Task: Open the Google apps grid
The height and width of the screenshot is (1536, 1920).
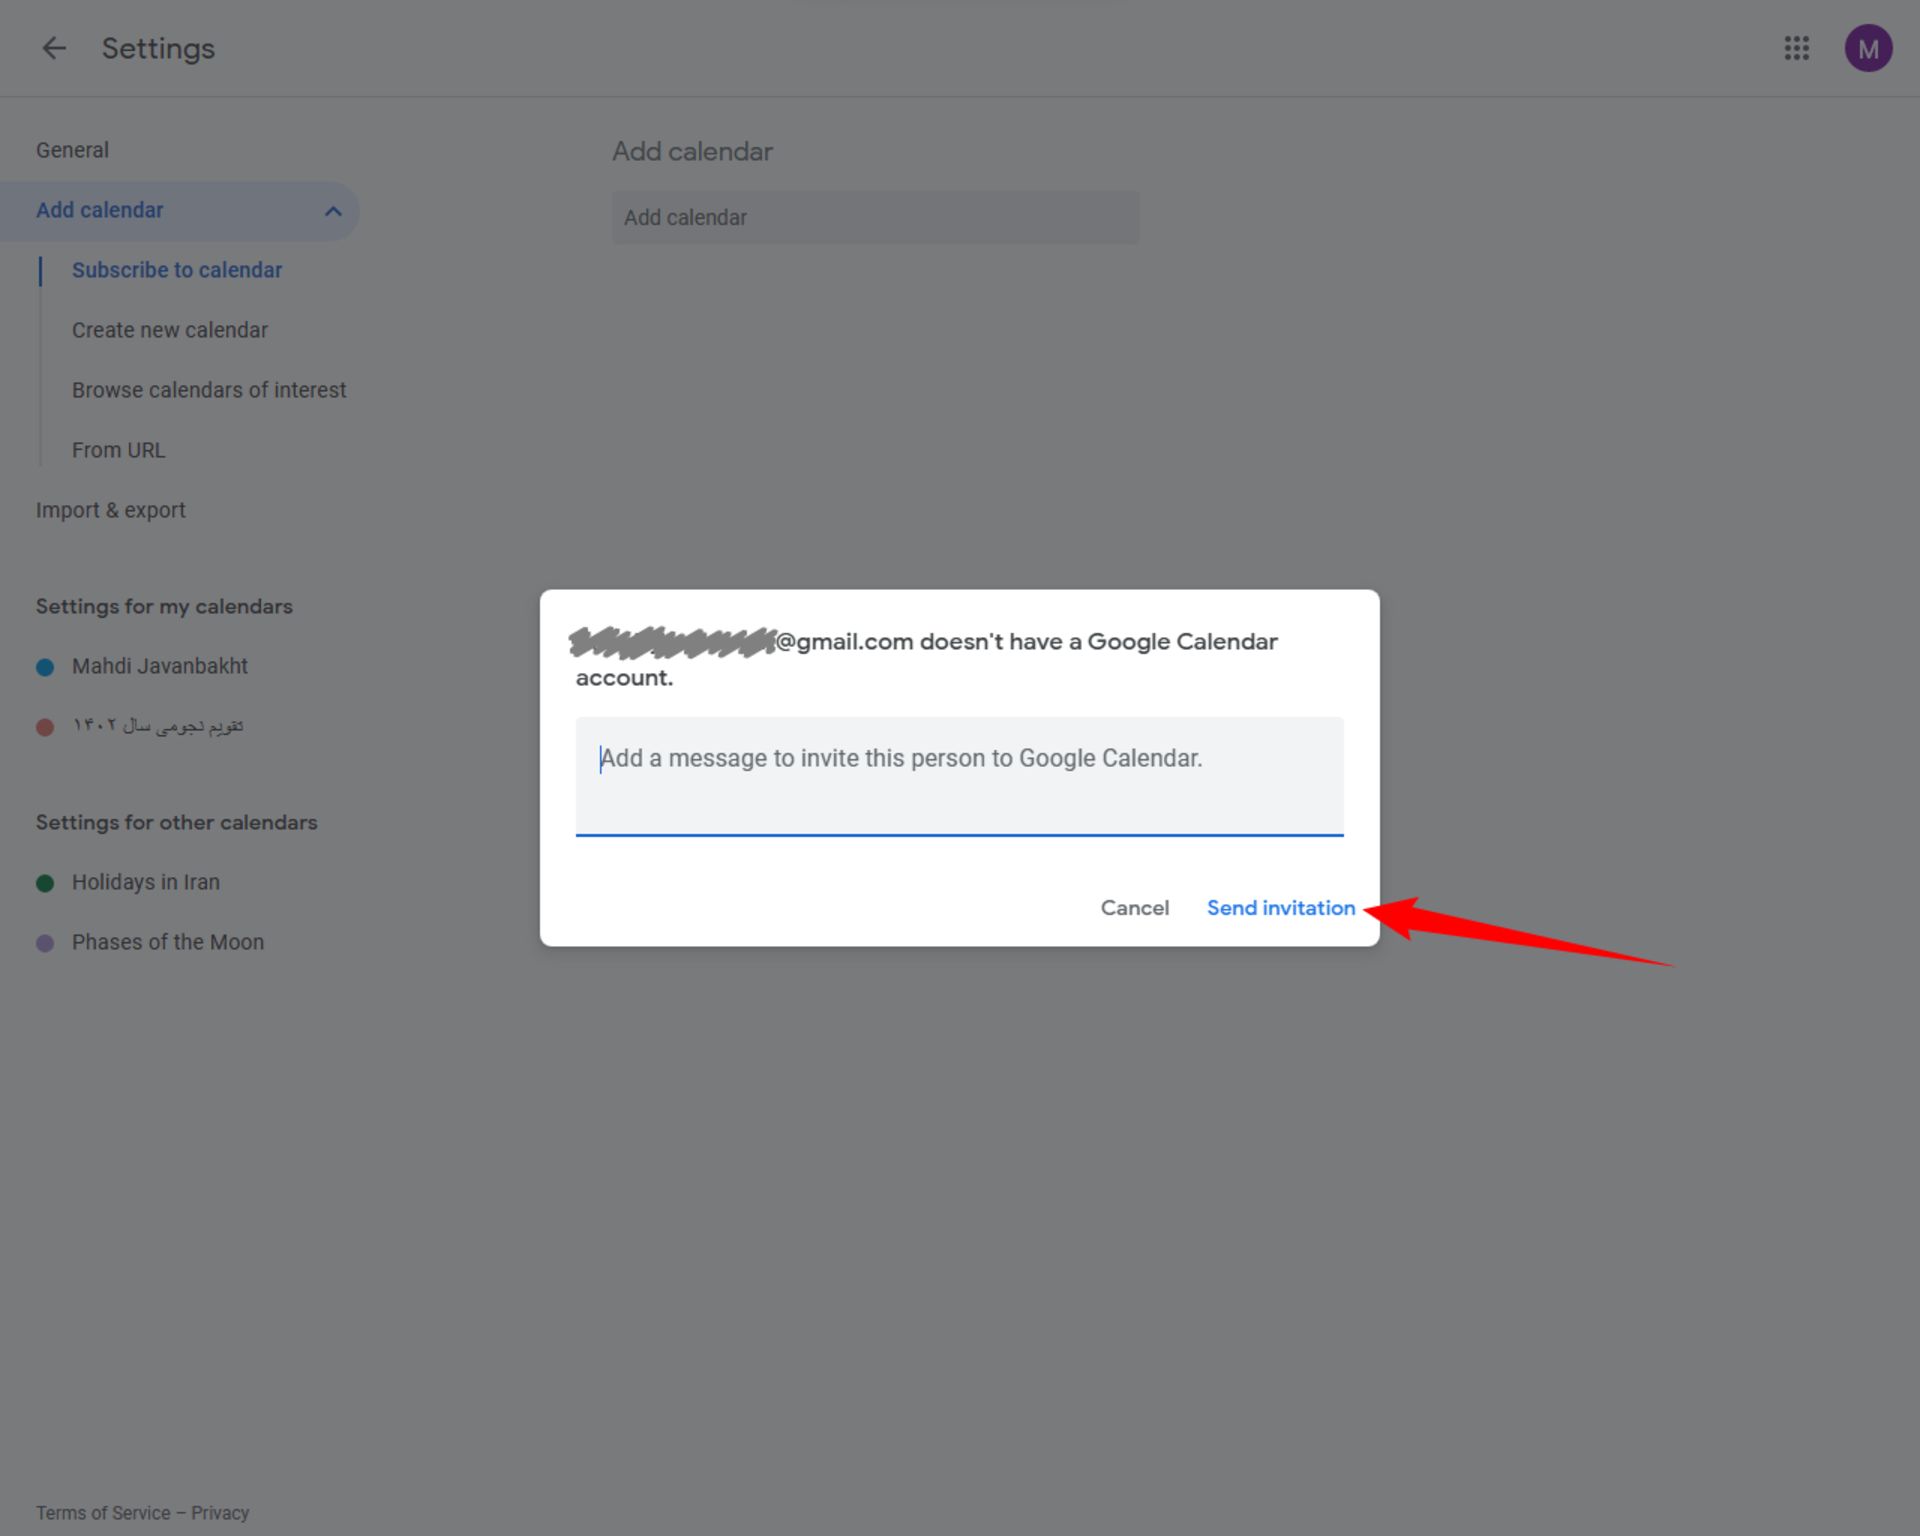Action: pos(1796,48)
